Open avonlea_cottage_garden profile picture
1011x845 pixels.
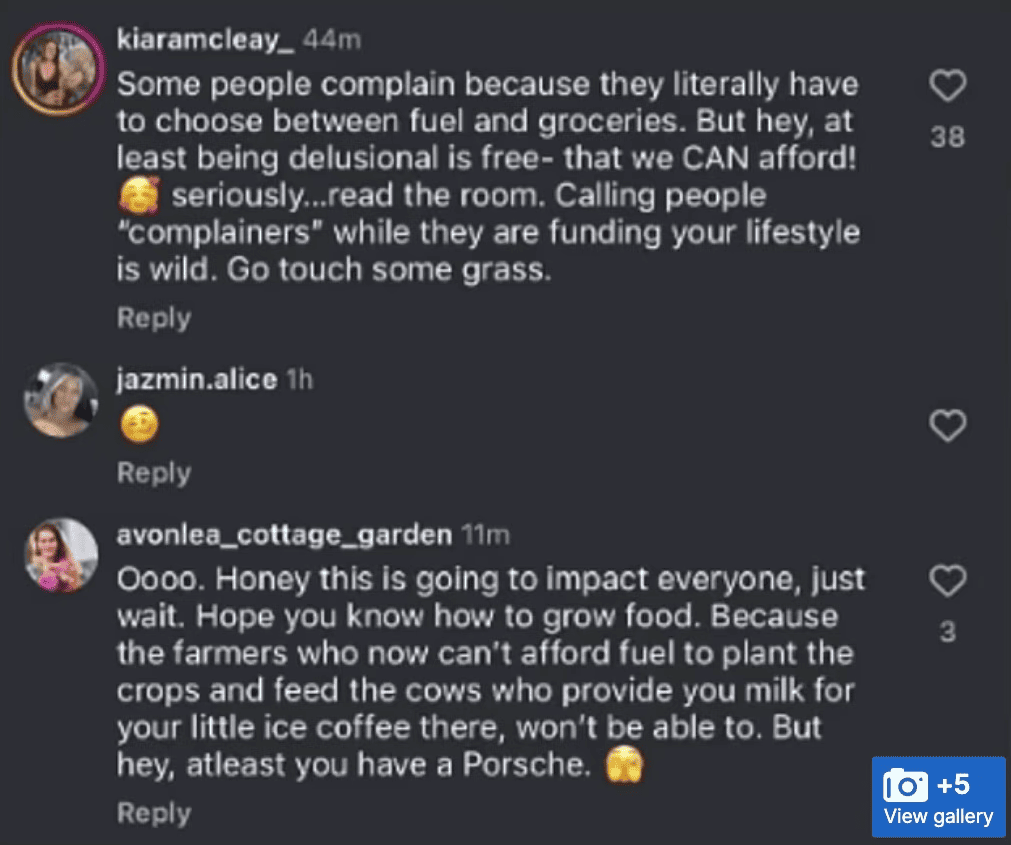(60, 555)
